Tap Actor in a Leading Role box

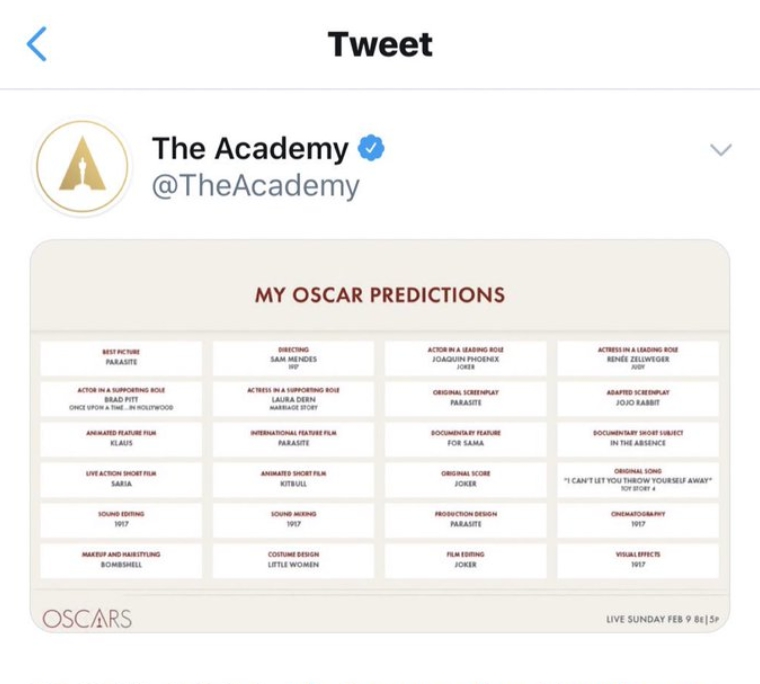point(465,358)
